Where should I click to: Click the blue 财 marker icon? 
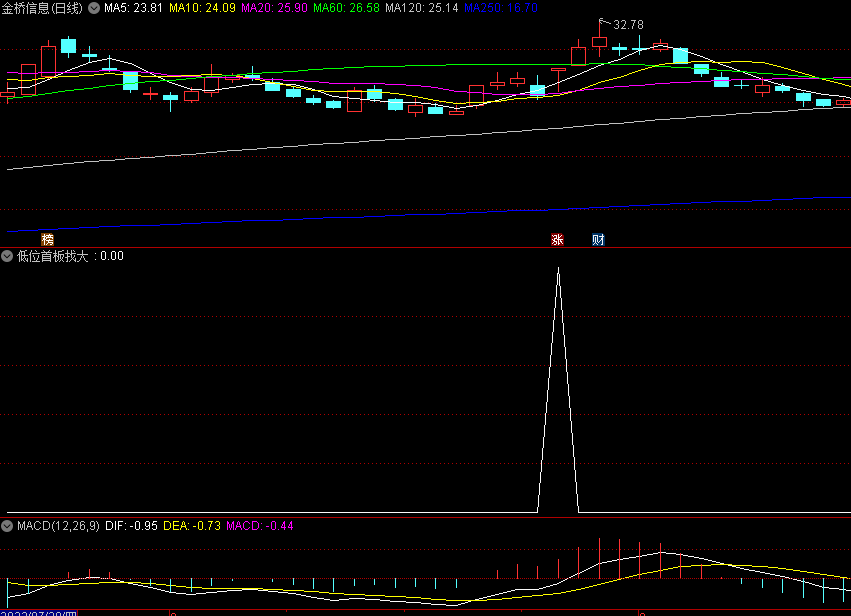[598, 239]
